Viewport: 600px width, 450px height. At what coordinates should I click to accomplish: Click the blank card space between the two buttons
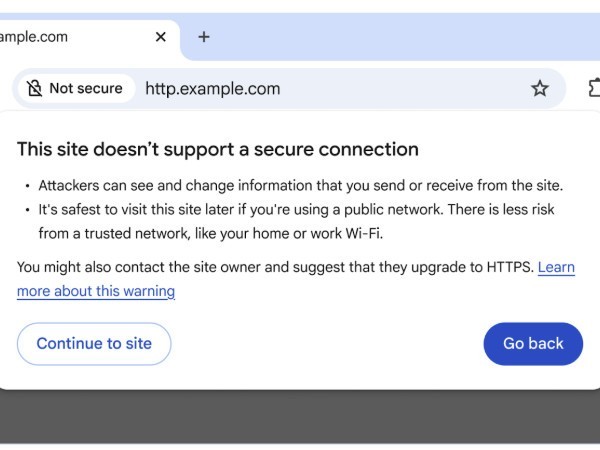point(325,344)
